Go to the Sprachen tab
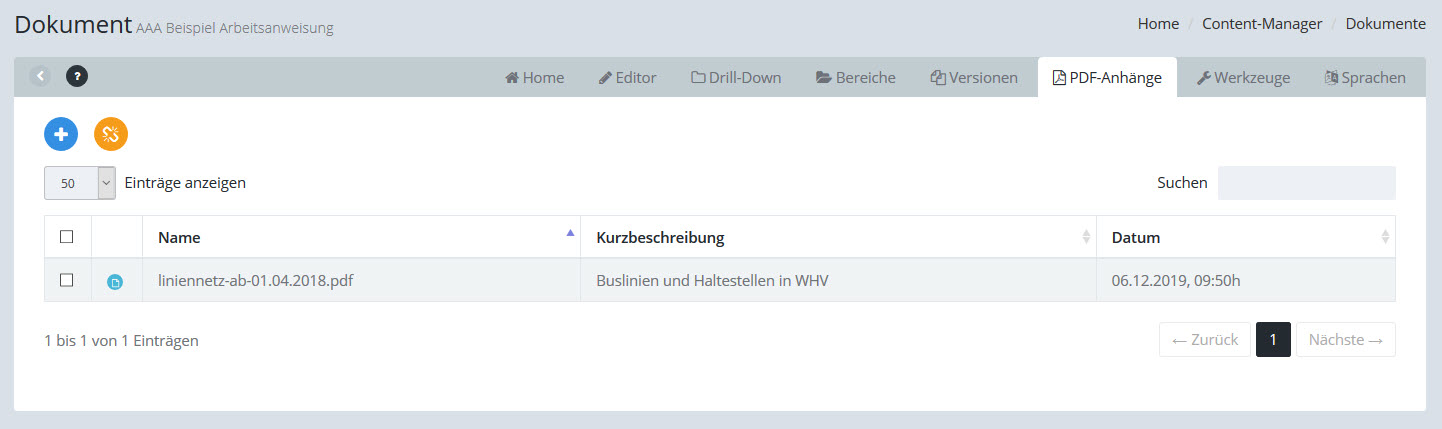Screen dimensions: 1442x429 (x=1365, y=78)
